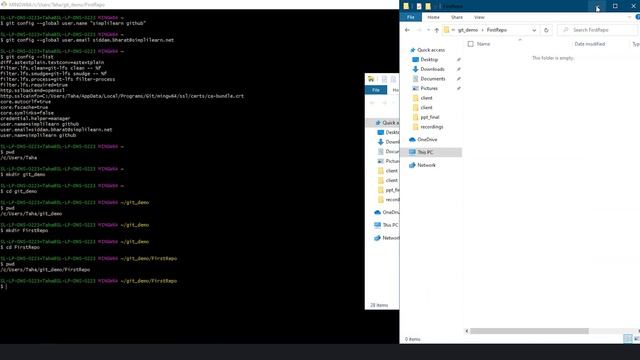Open the File tab in FirstRepo Explorer
This screenshot has height=360, width=640.
pos(411,17)
